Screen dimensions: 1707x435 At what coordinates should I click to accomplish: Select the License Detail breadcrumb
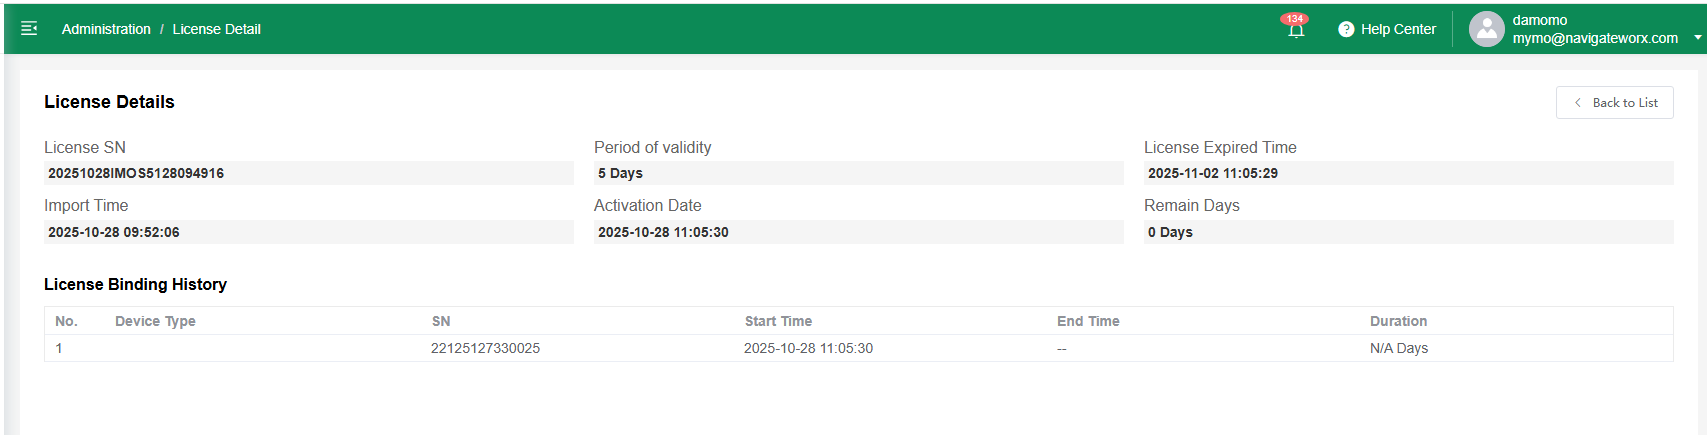[216, 29]
